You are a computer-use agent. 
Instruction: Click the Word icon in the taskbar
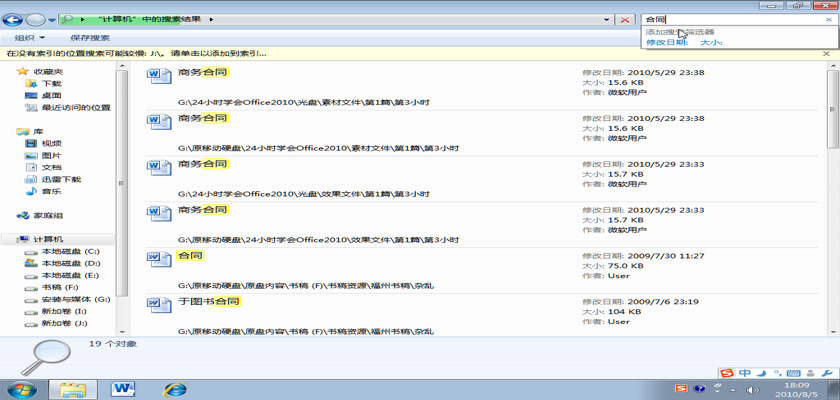click(124, 388)
